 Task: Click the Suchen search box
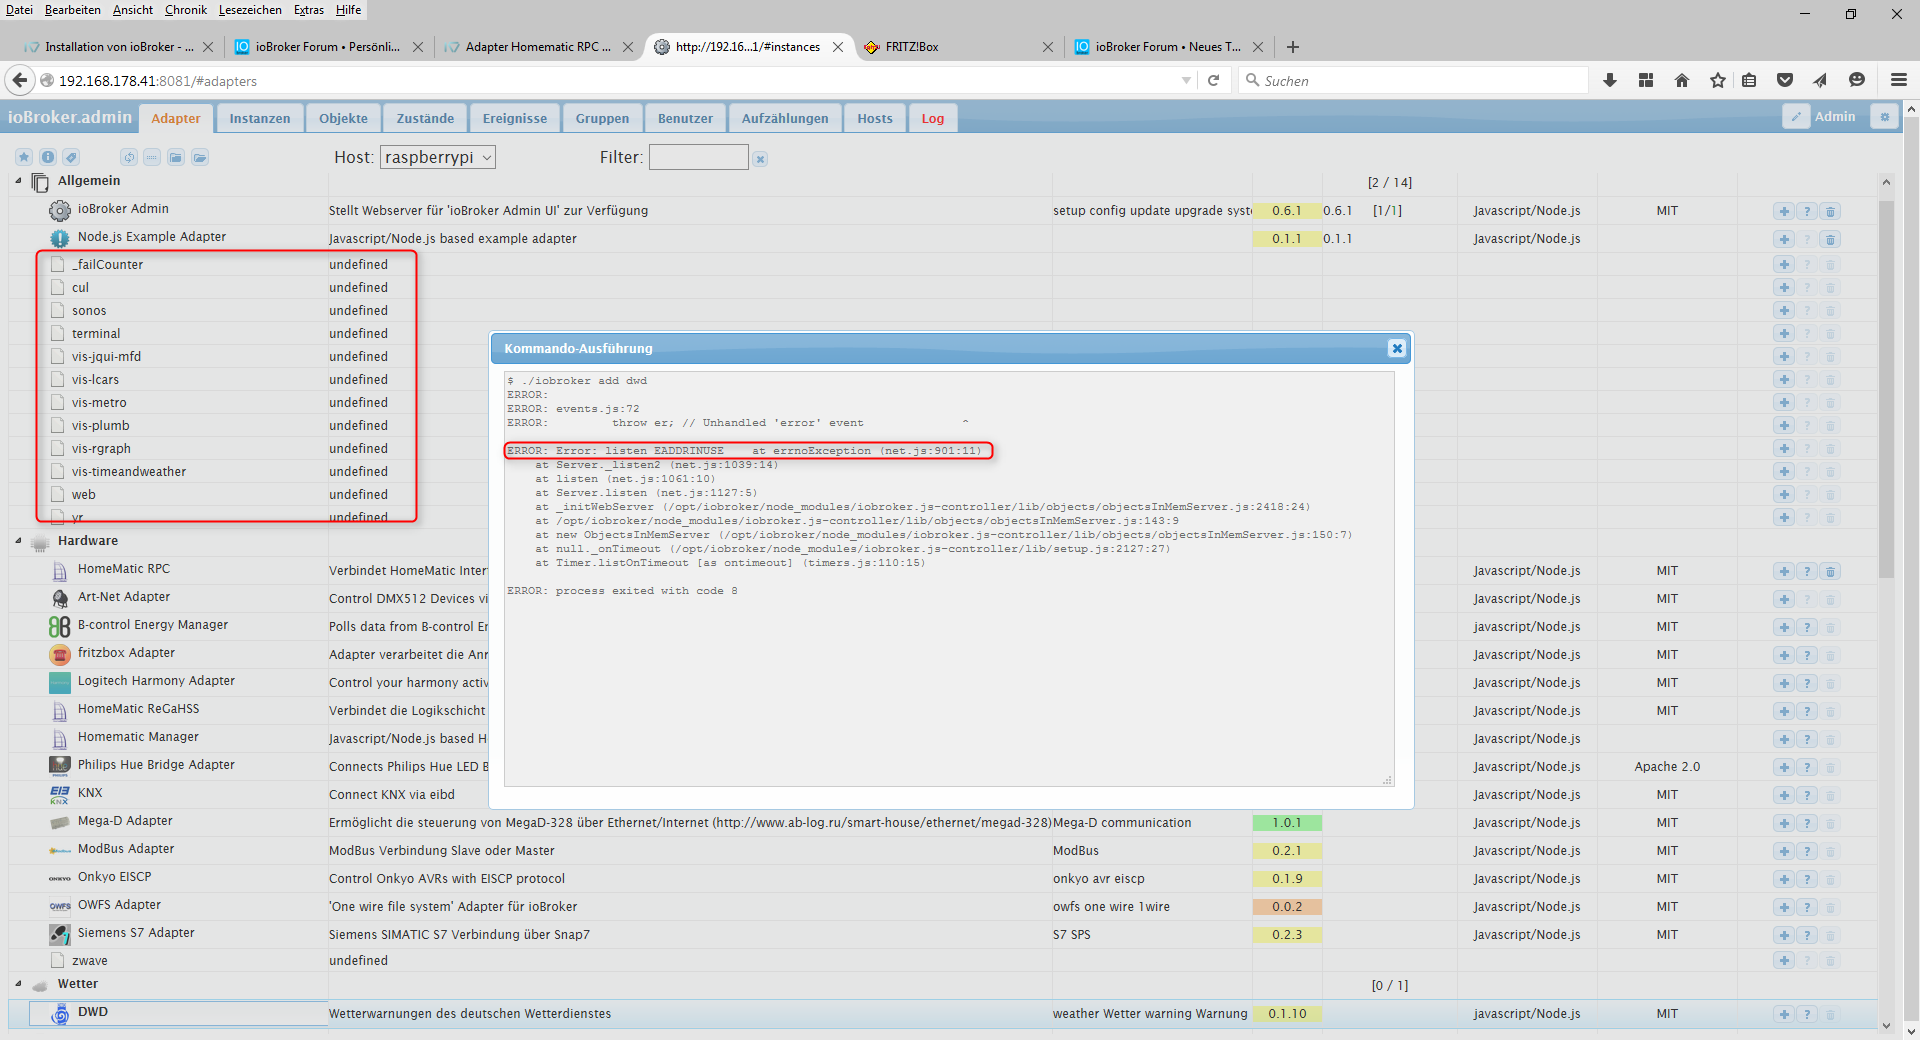(1413, 80)
